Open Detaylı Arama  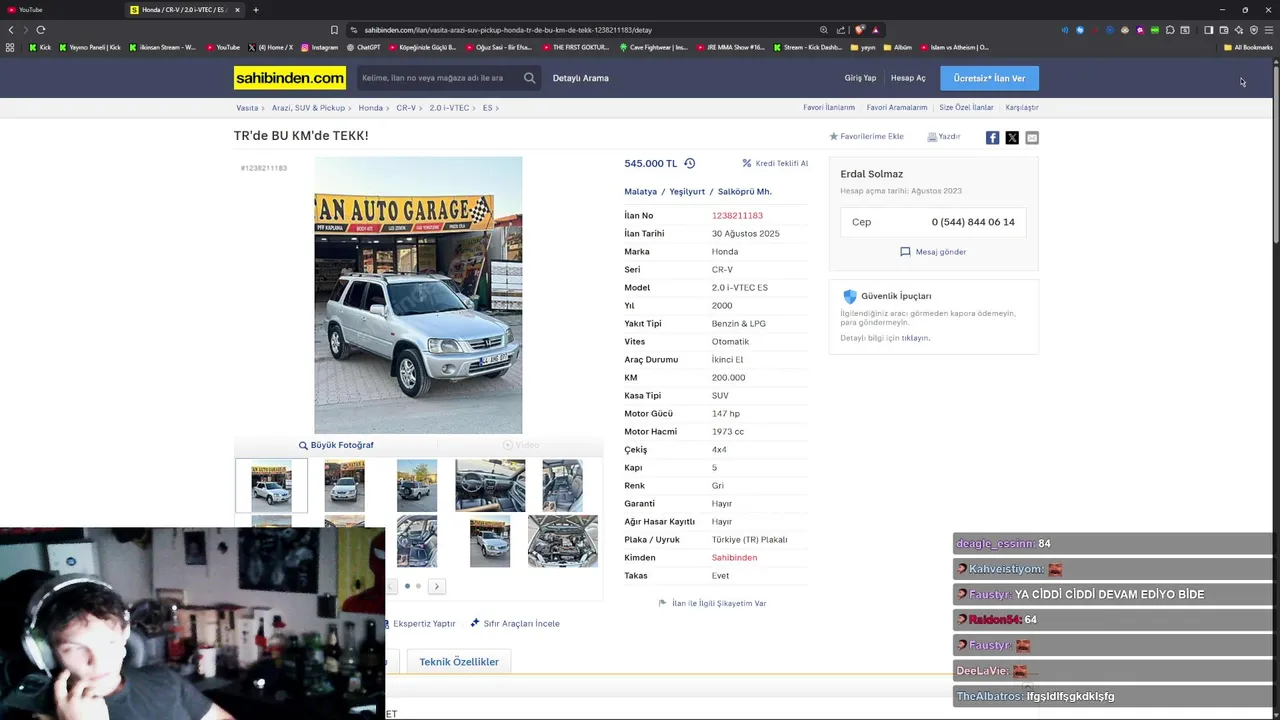[x=580, y=78]
